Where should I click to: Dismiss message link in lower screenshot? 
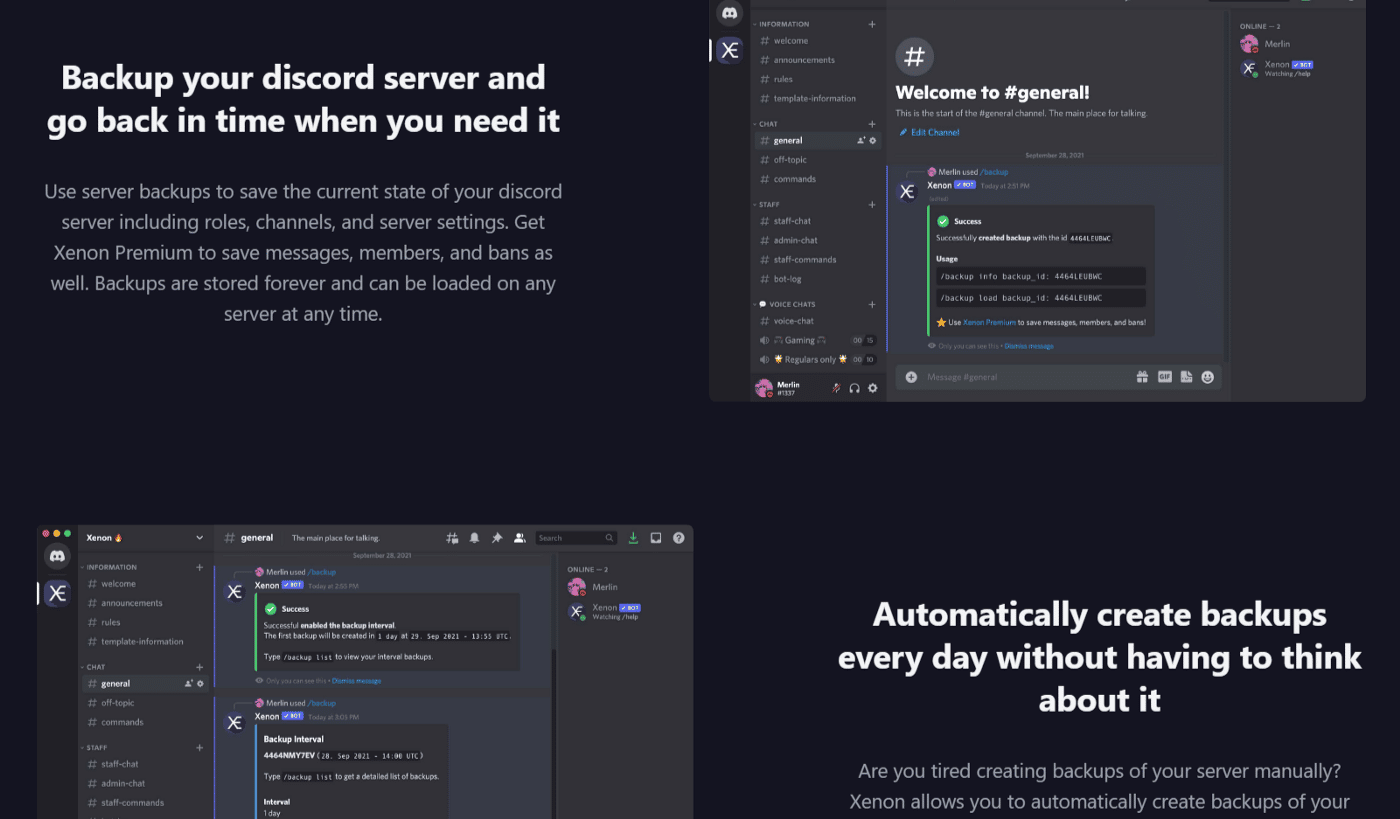pos(356,681)
